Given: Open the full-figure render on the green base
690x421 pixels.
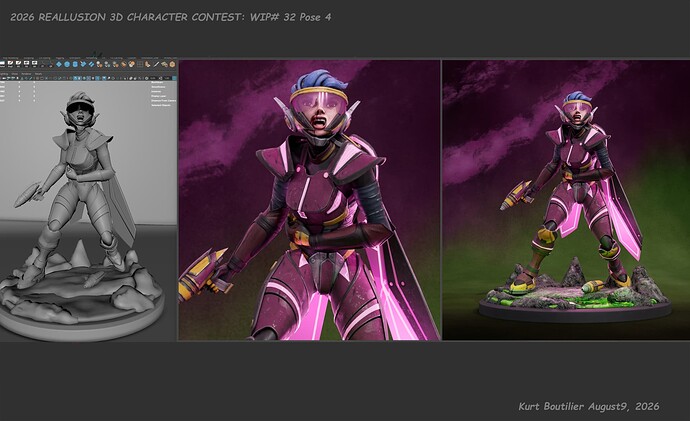Looking at the screenshot, I should coord(566,200).
